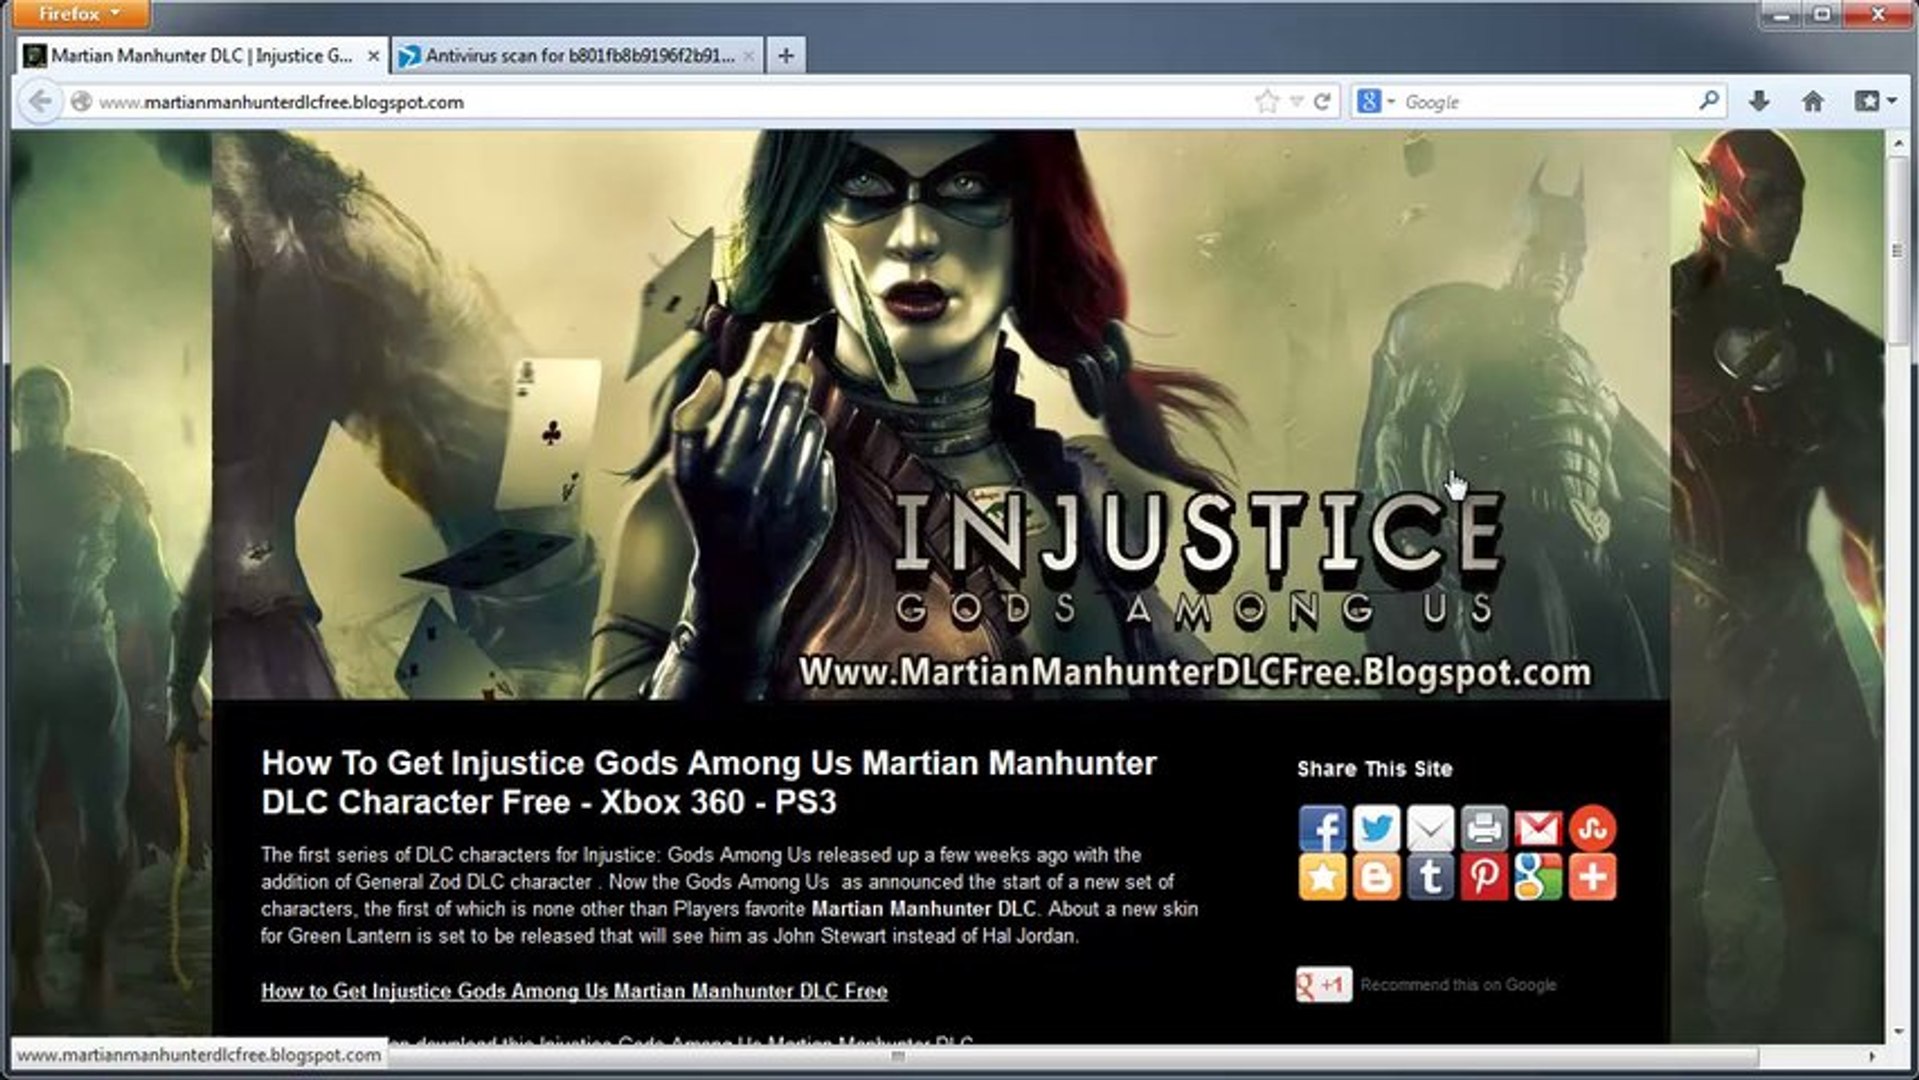Go to the Home page icon
This screenshot has height=1080, width=1919.
coord(1813,101)
